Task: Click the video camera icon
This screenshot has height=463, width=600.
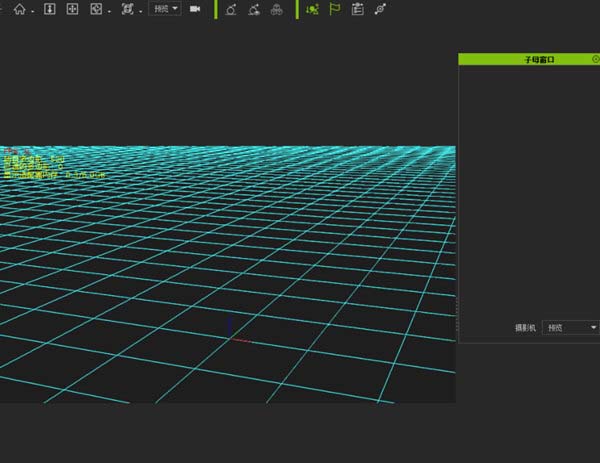Action: [x=195, y=9]
